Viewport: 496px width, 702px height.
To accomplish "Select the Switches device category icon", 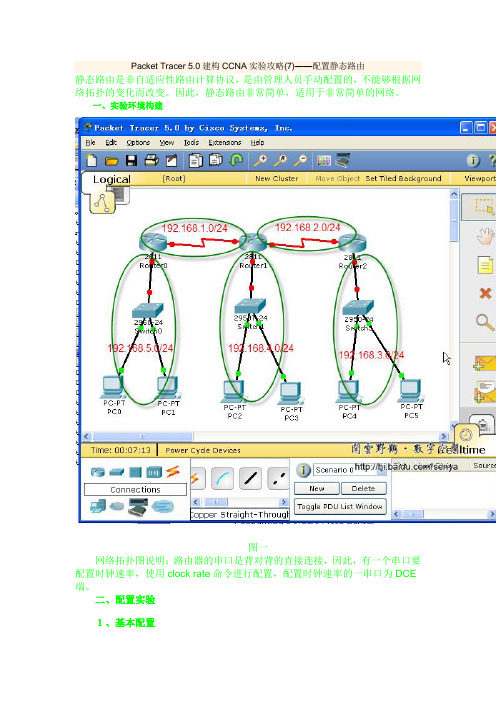I will pyautogui.click(x=116, y=472).
